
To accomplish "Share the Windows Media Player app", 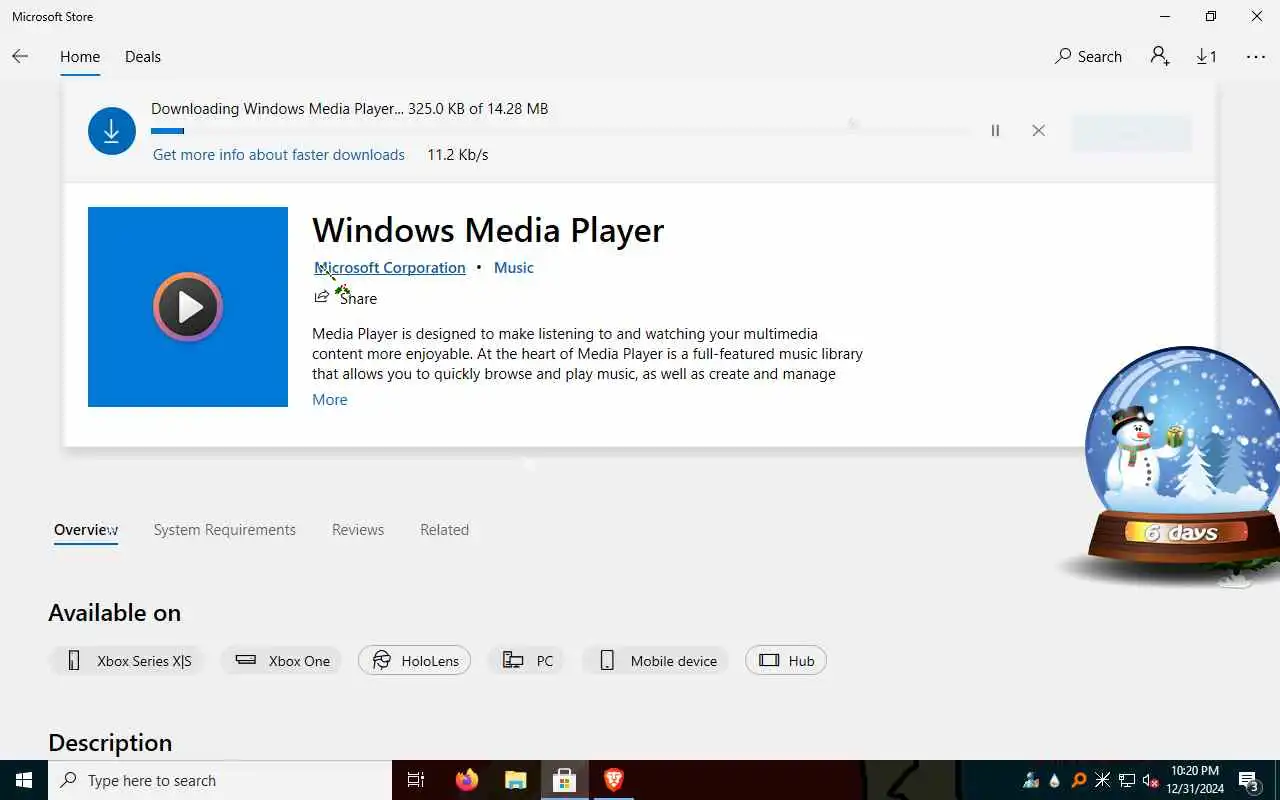I will [x=346, y=298].
